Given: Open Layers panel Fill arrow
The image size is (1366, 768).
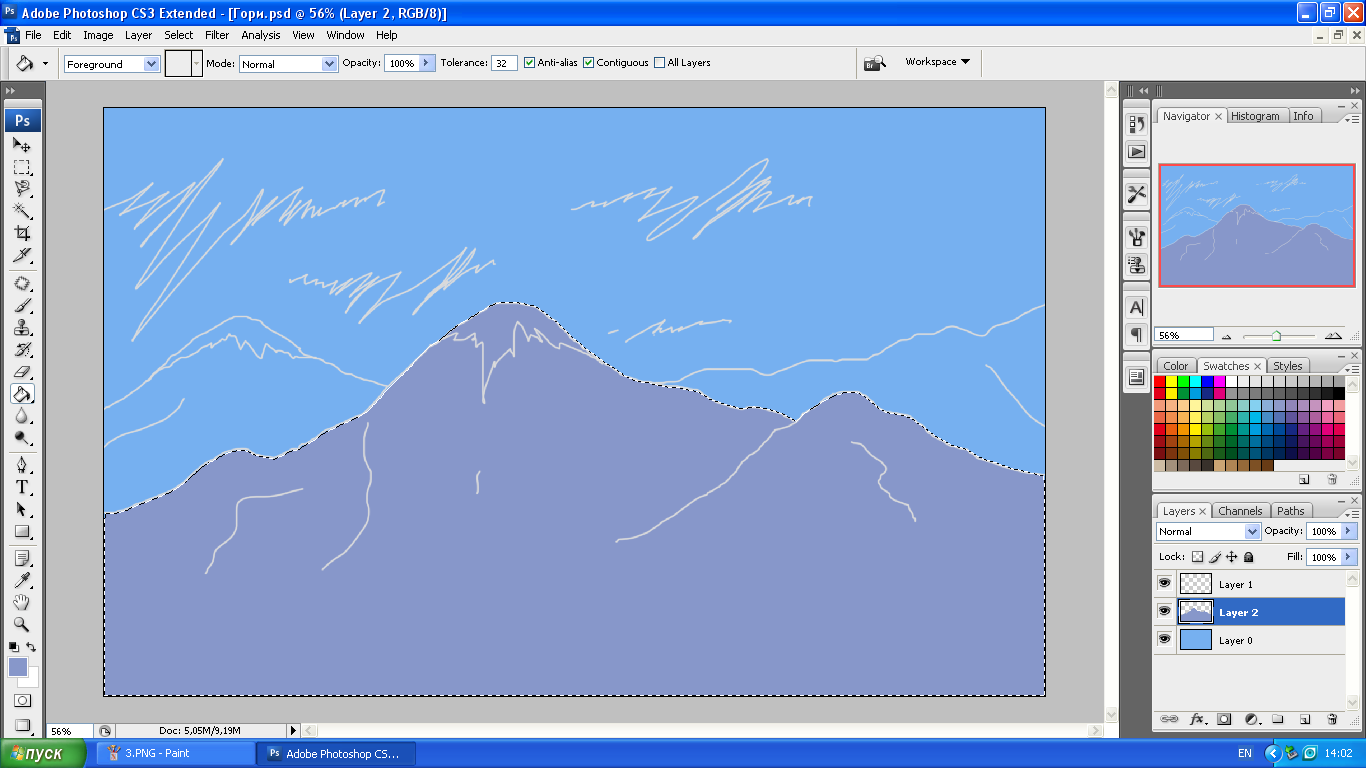Looking at the screenshot, I should pyautogui.click(x=1349, y=557).
